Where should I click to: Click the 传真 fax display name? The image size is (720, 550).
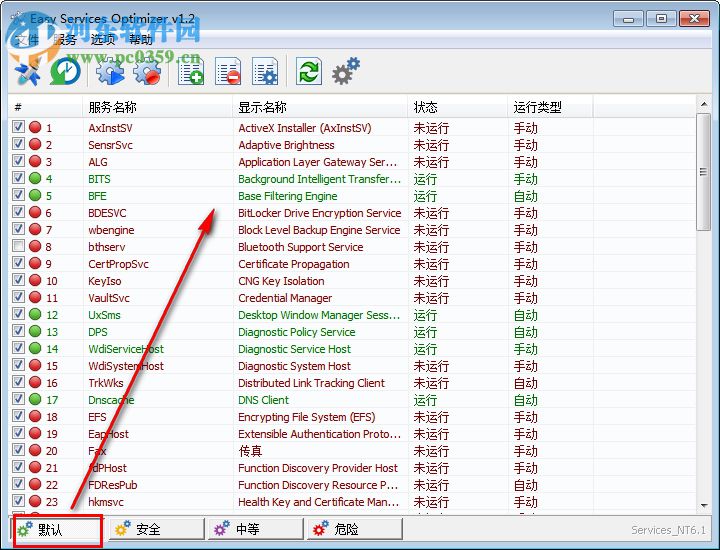click(250, 451)
